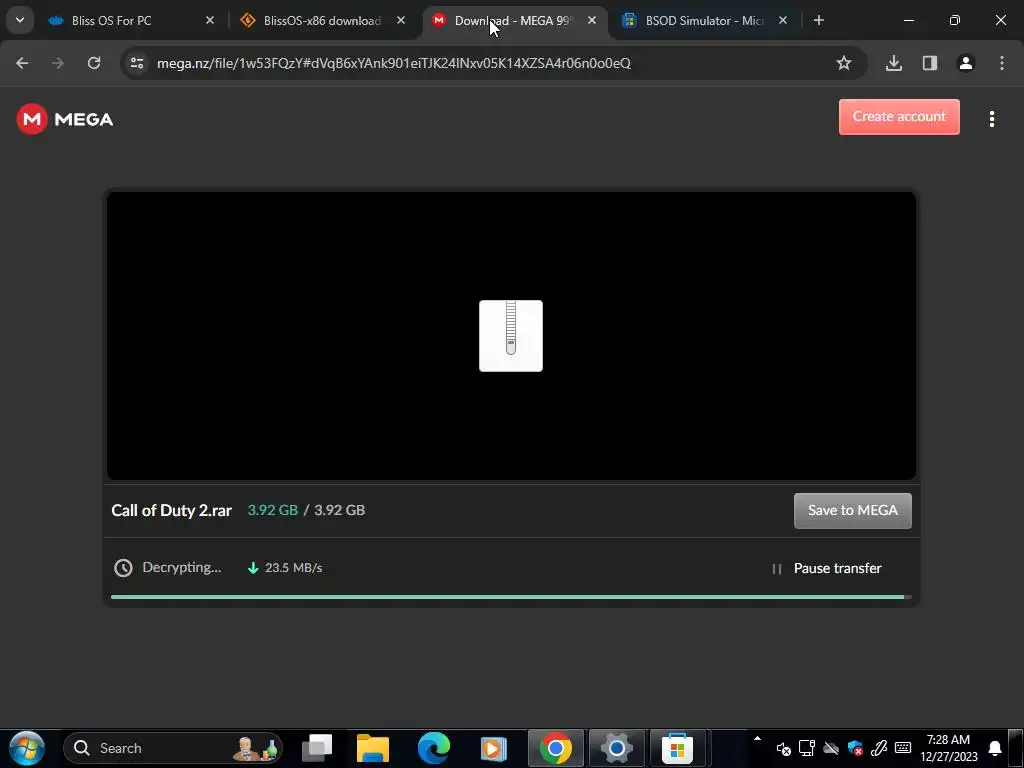Image resolution: width=1024 pixels, height=768 pixels.
Task: Launch Microsoft Edge from taskbar
Action: pyautogui.click(x=434, y=748)
